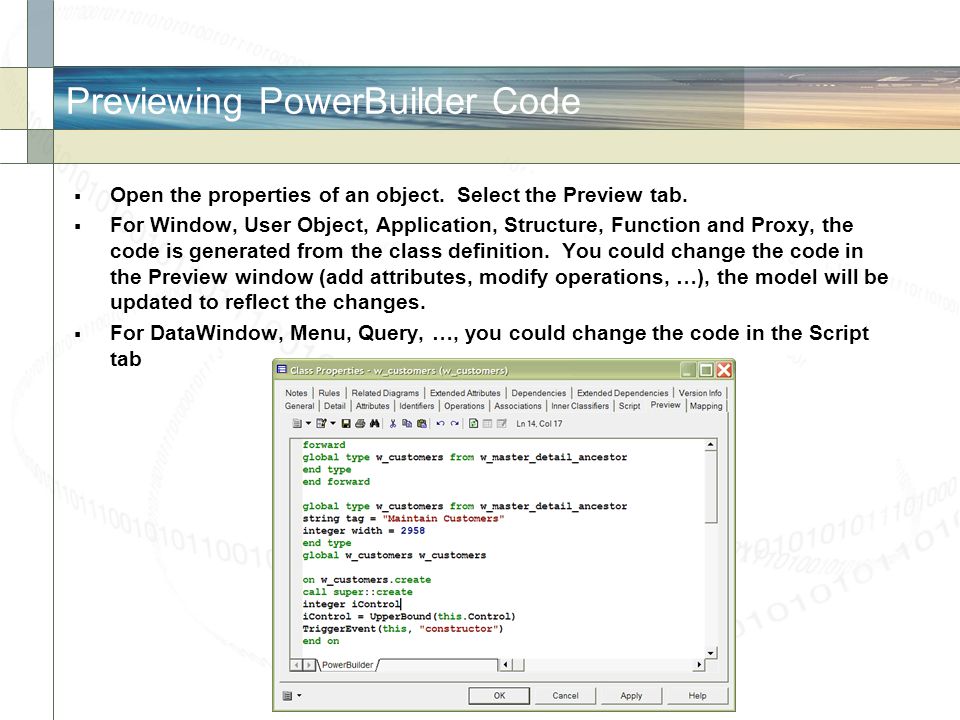Click the green Refresh preview icon

[473, 423]
